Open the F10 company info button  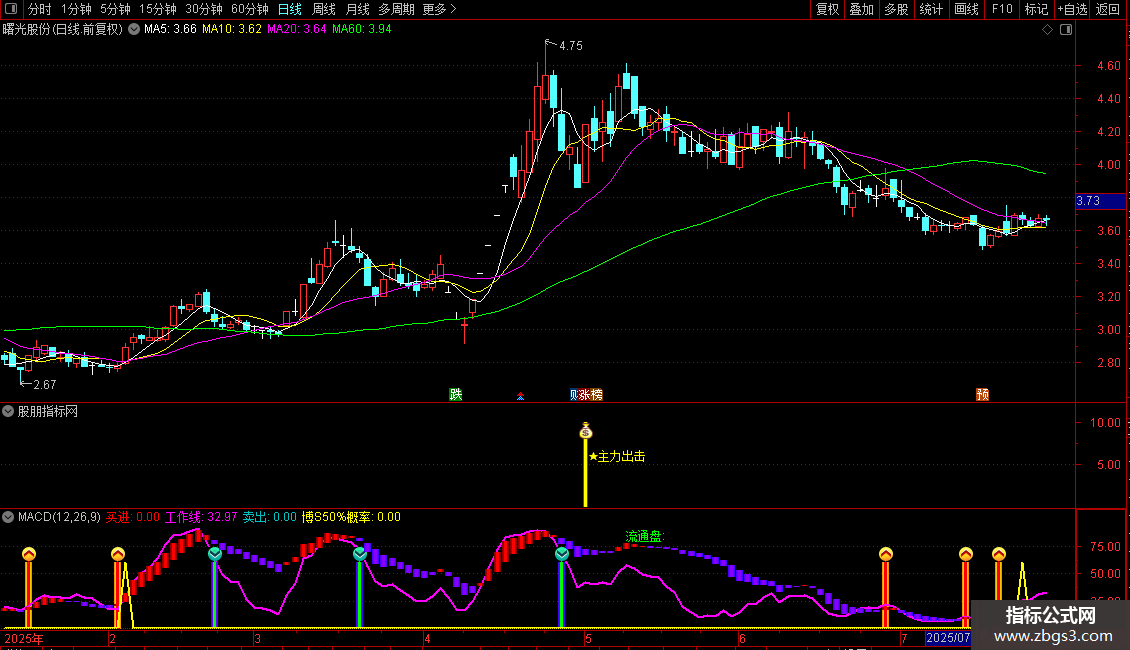point(1002,9)
